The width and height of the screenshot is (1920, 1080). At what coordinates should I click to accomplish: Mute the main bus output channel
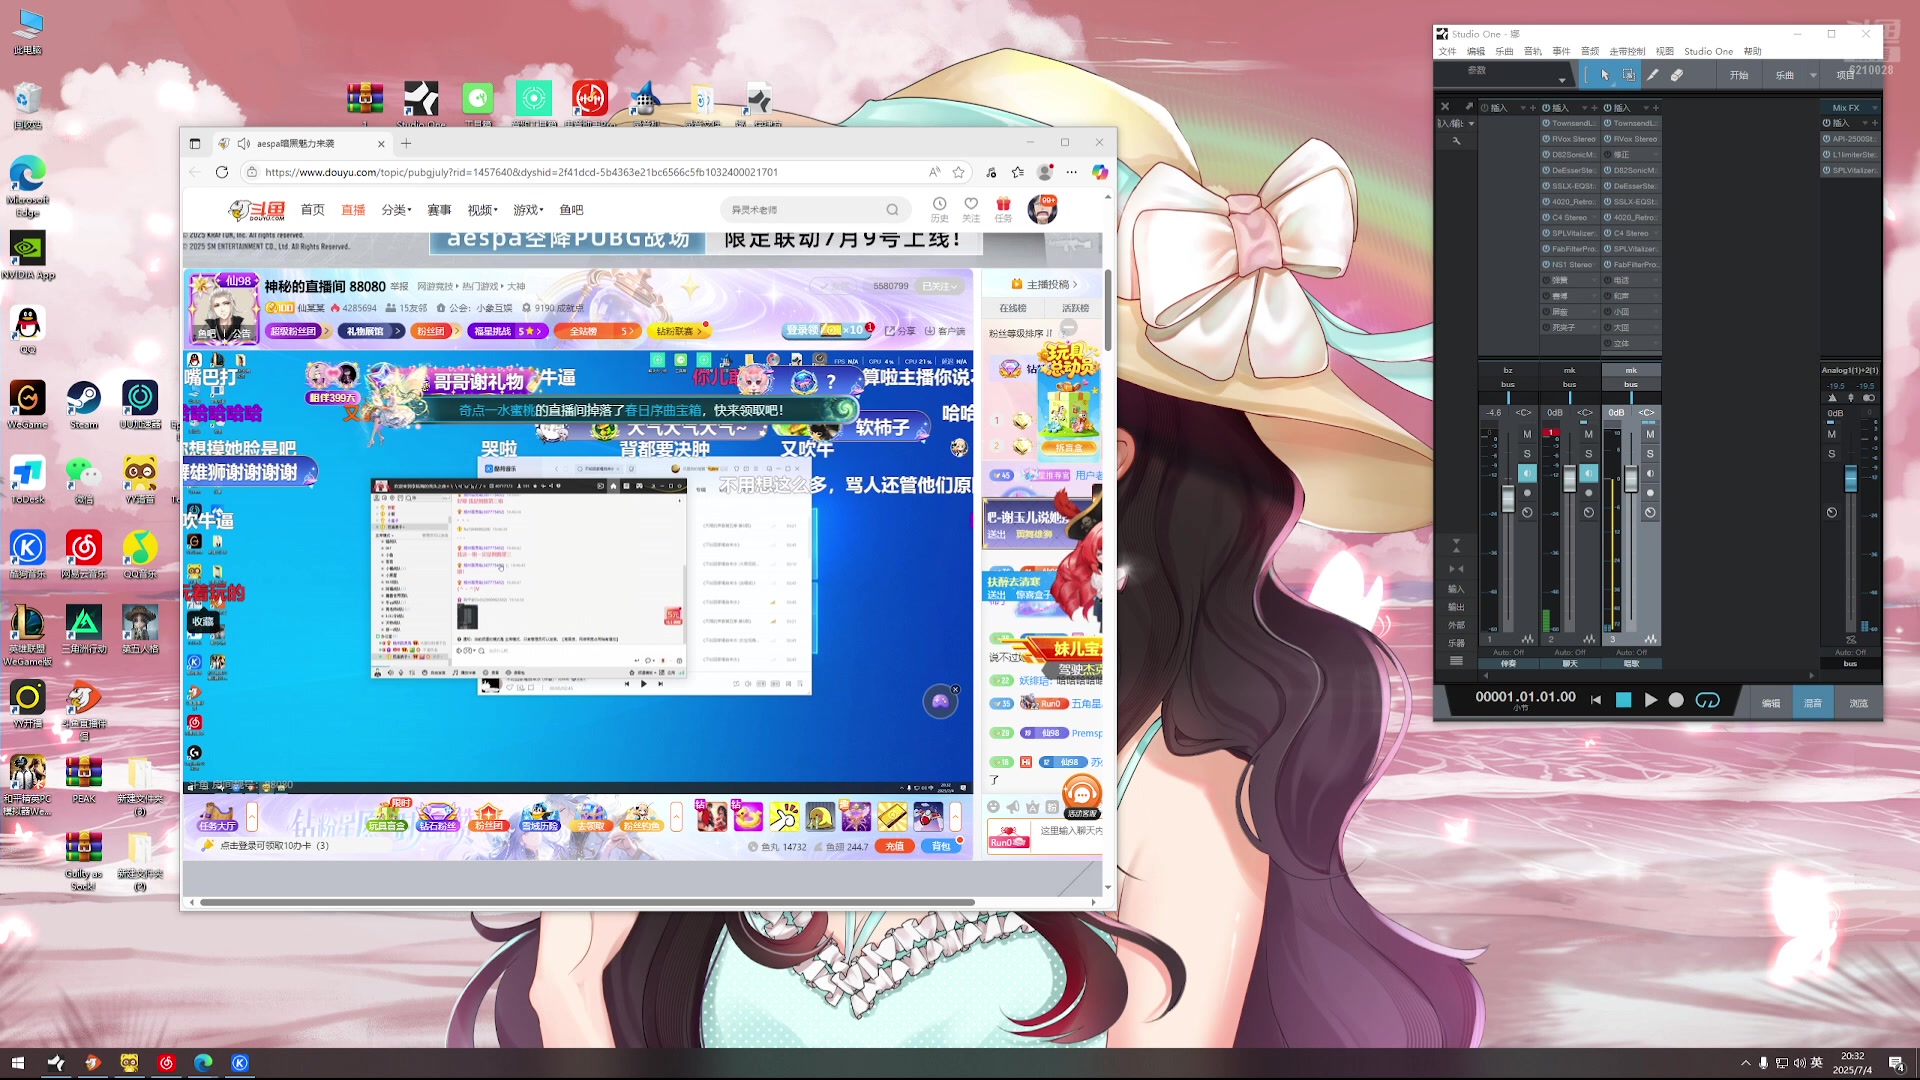pyautogui.click(x=1832, y=434)
